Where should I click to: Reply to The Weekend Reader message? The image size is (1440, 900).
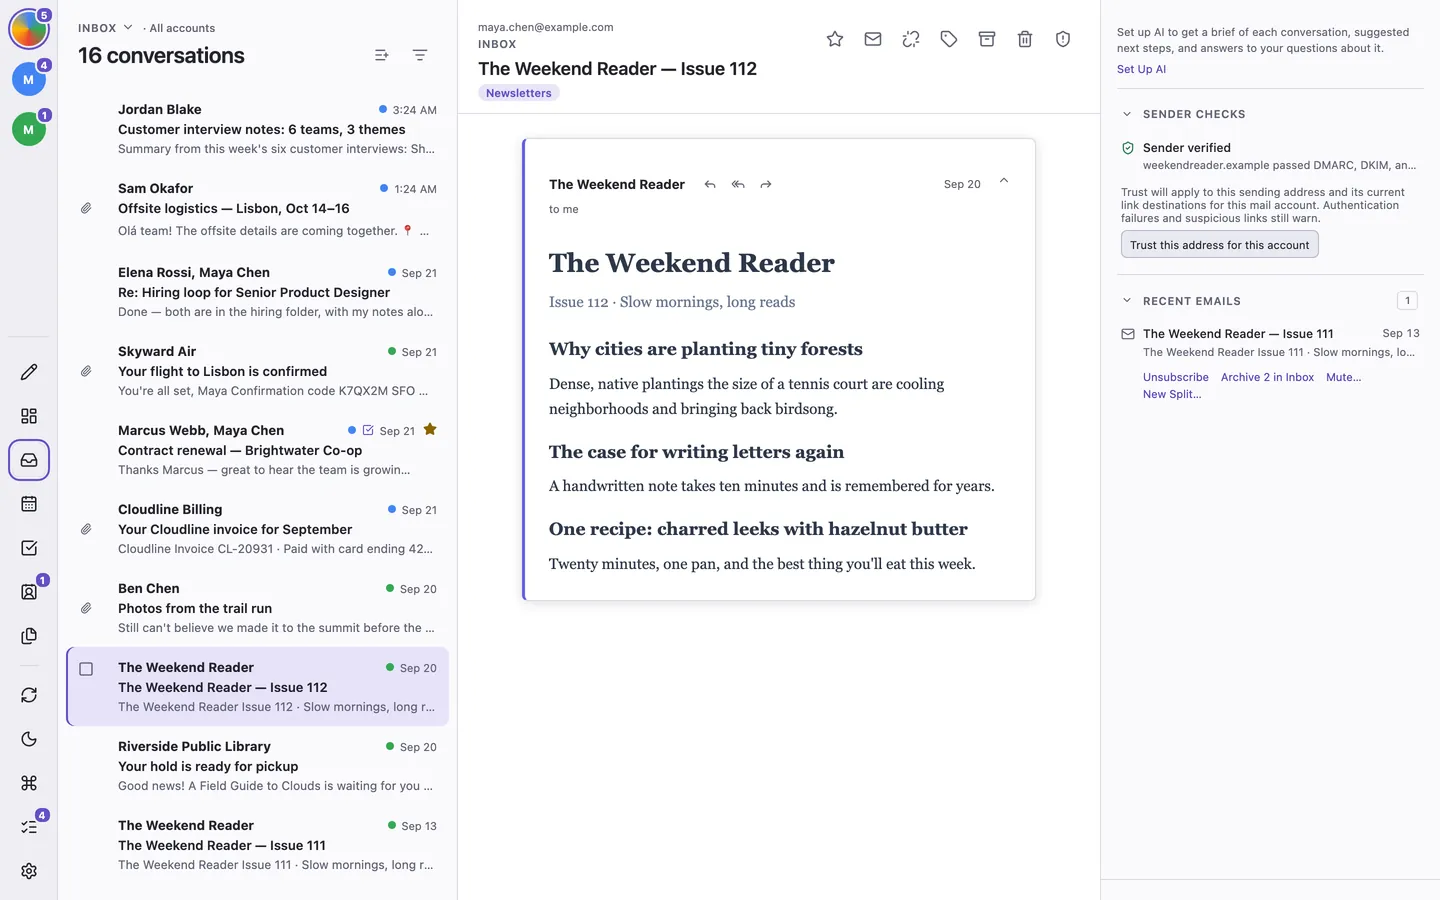click(710, 185)
